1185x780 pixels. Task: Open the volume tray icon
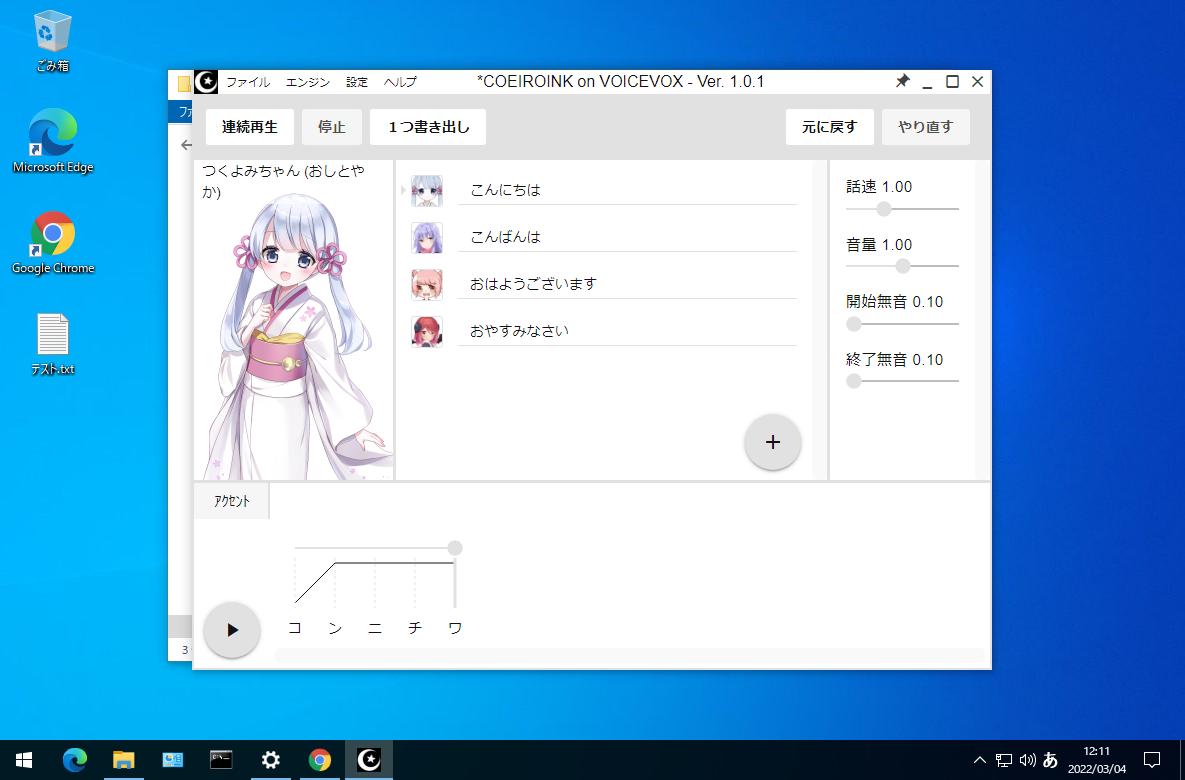(1027, 760)
